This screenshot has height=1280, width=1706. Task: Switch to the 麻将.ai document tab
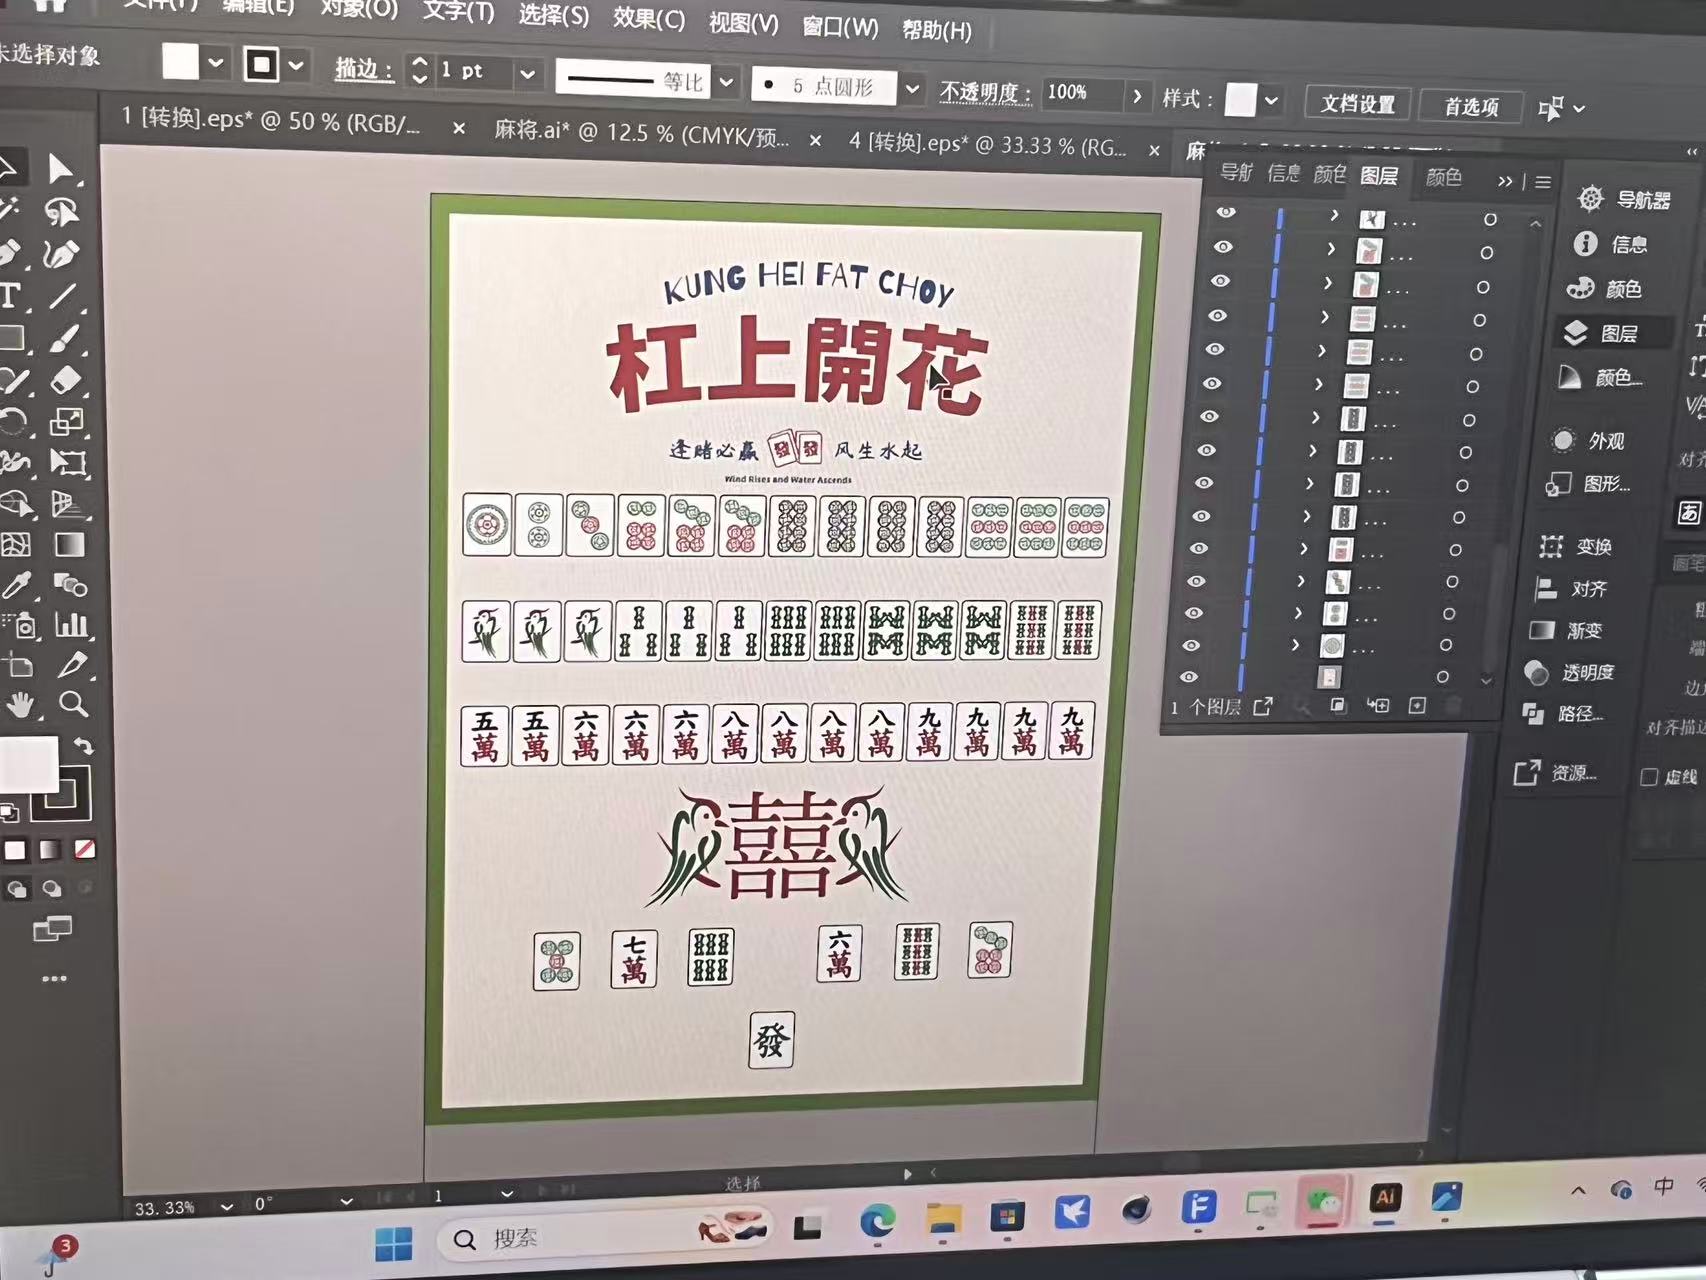coord(641,134)
